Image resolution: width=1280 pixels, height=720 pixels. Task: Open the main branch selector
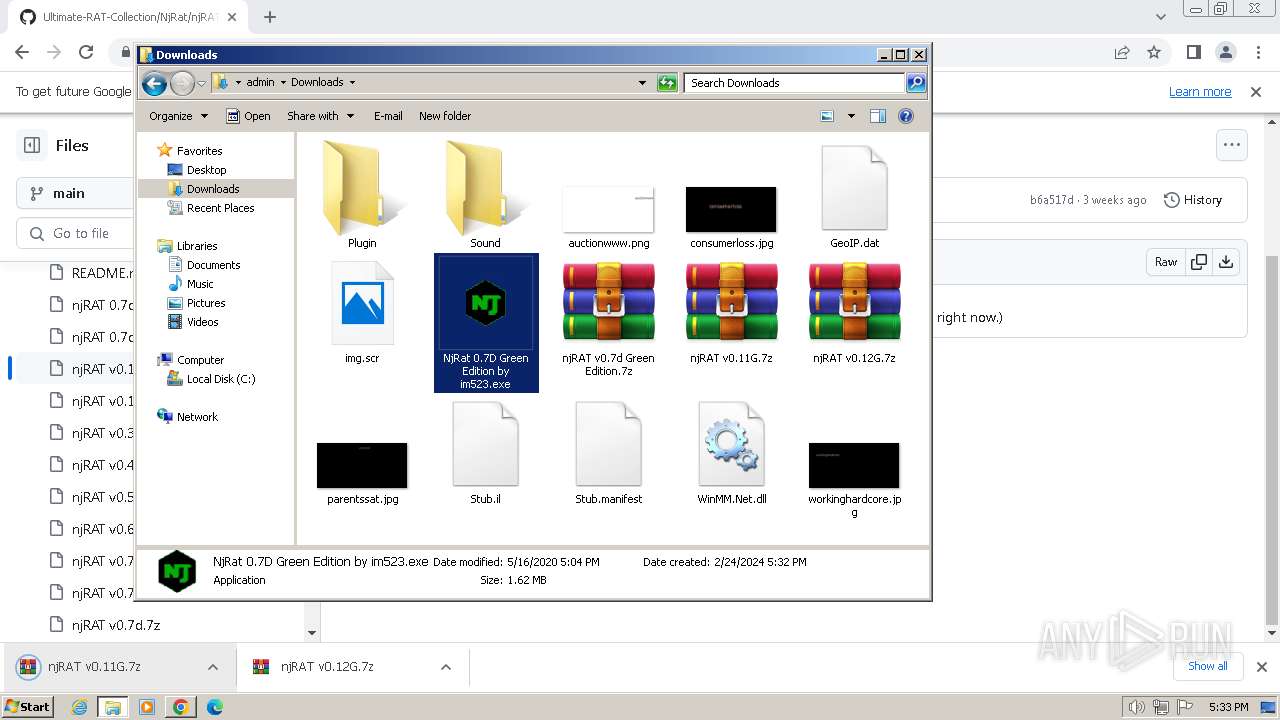(x=75, y=193)
